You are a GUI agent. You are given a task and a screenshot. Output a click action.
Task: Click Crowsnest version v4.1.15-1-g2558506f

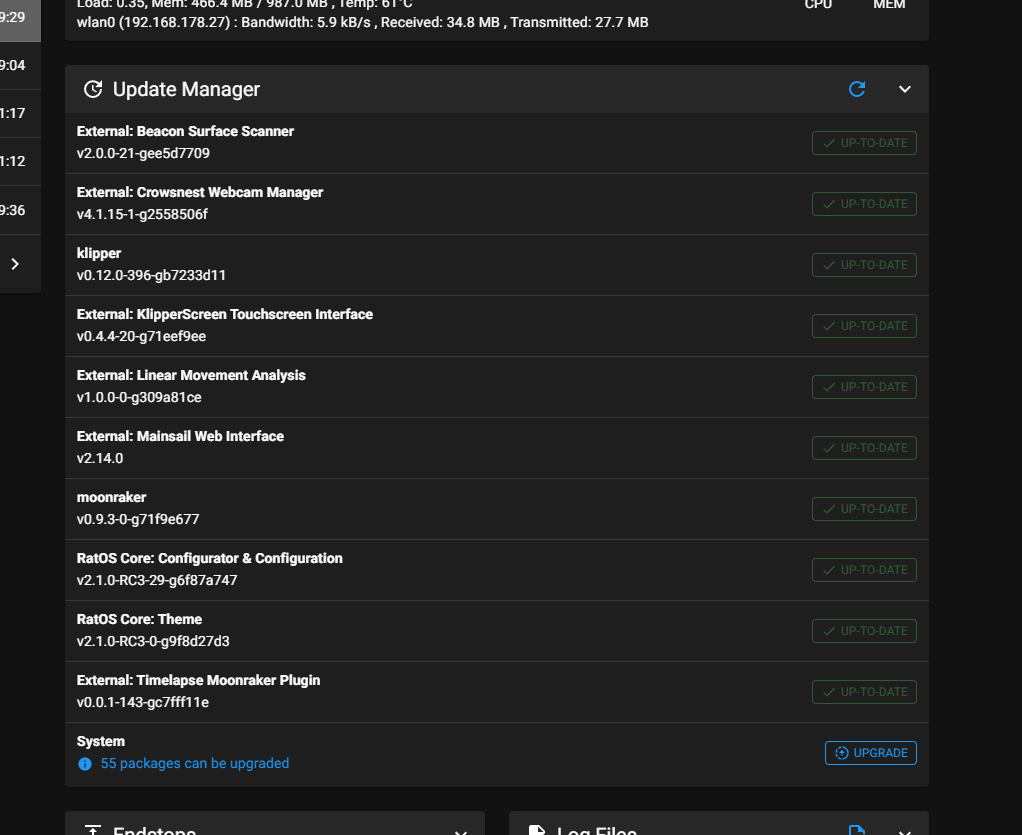tap(142, 214)
